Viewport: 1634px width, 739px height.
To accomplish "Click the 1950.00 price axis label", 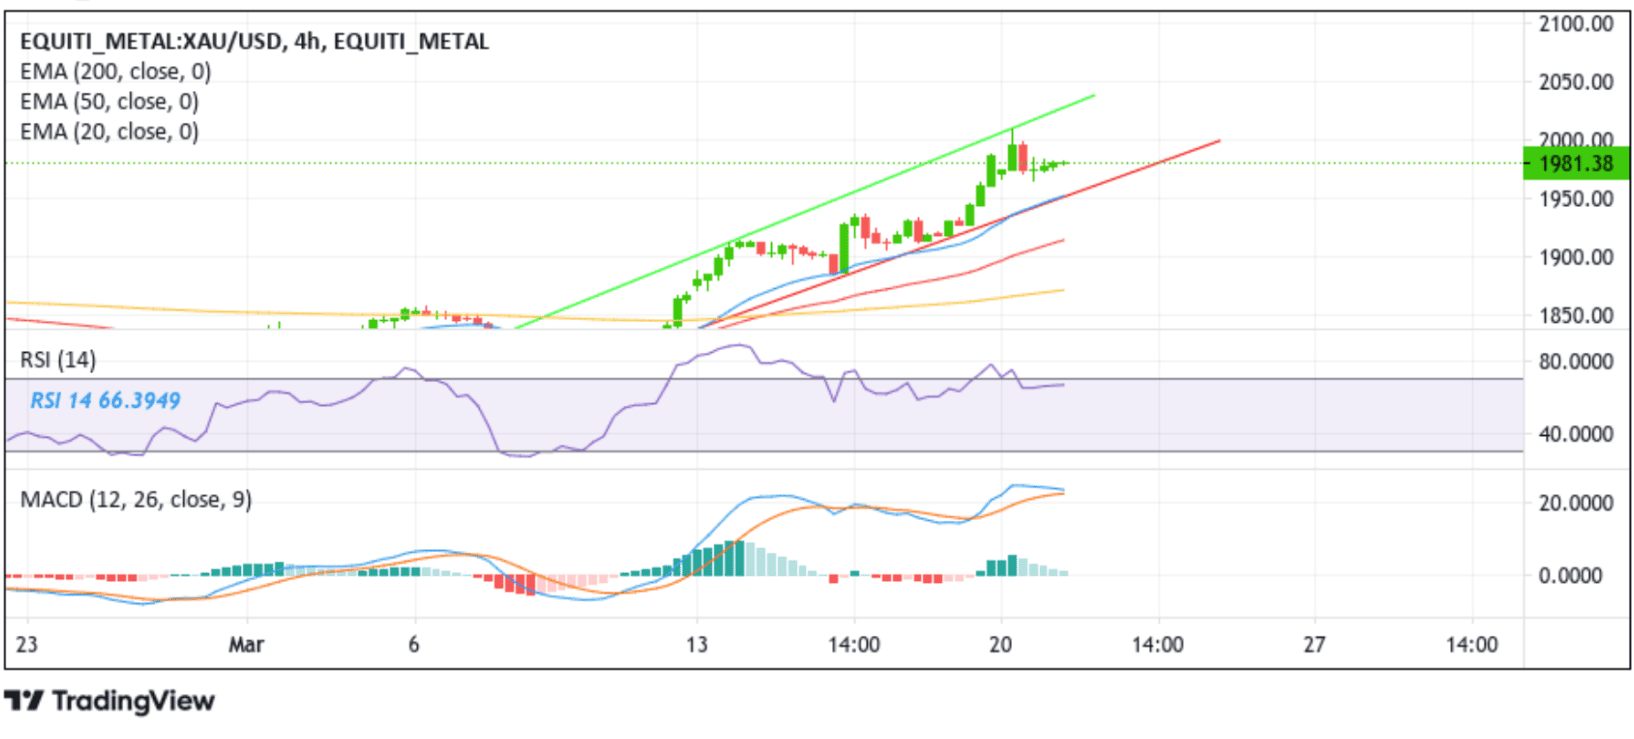I will tap(1576, 199).
